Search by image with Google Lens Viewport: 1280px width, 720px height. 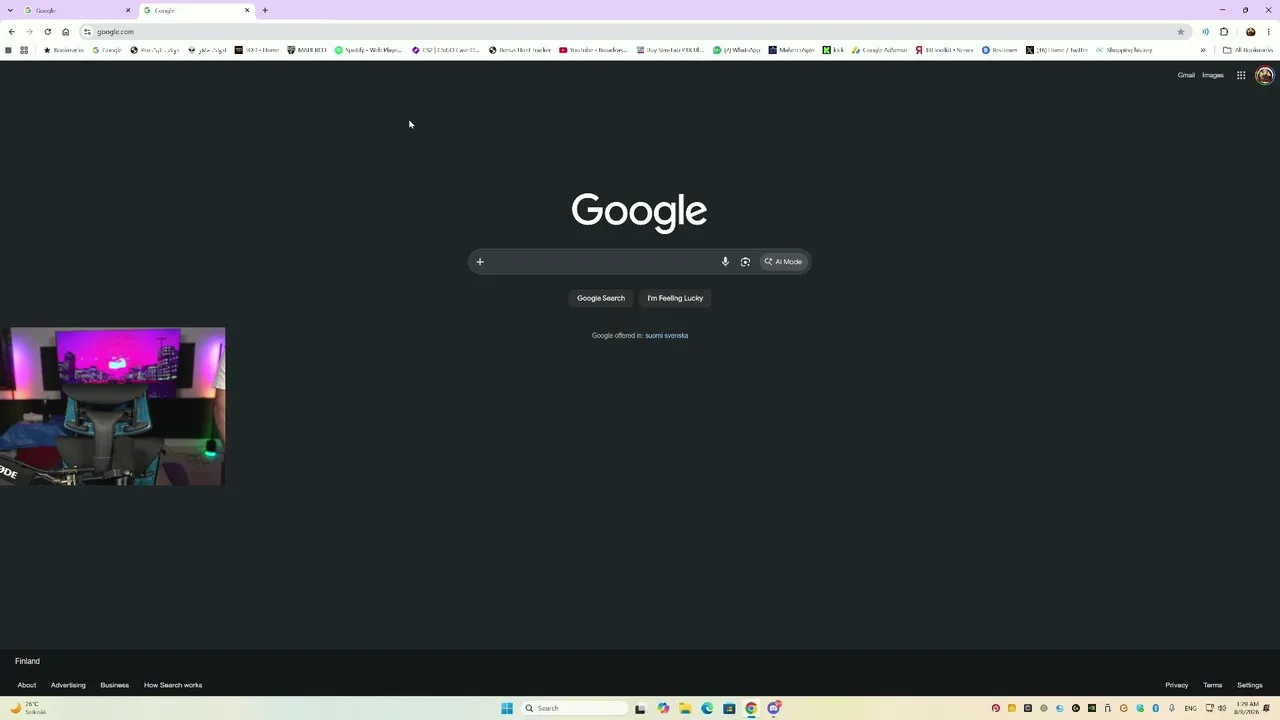tap(745, 262)
